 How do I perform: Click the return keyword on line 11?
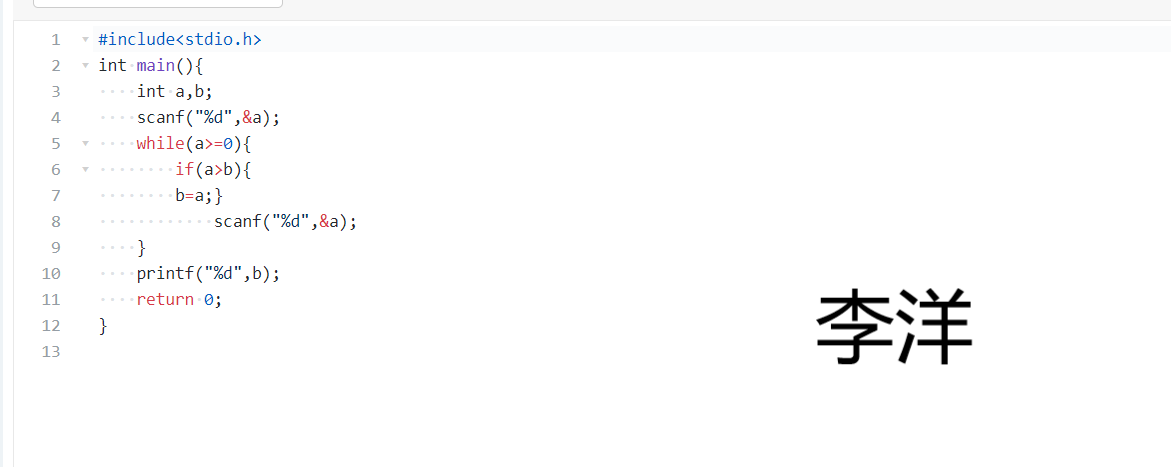pos(165,300)
